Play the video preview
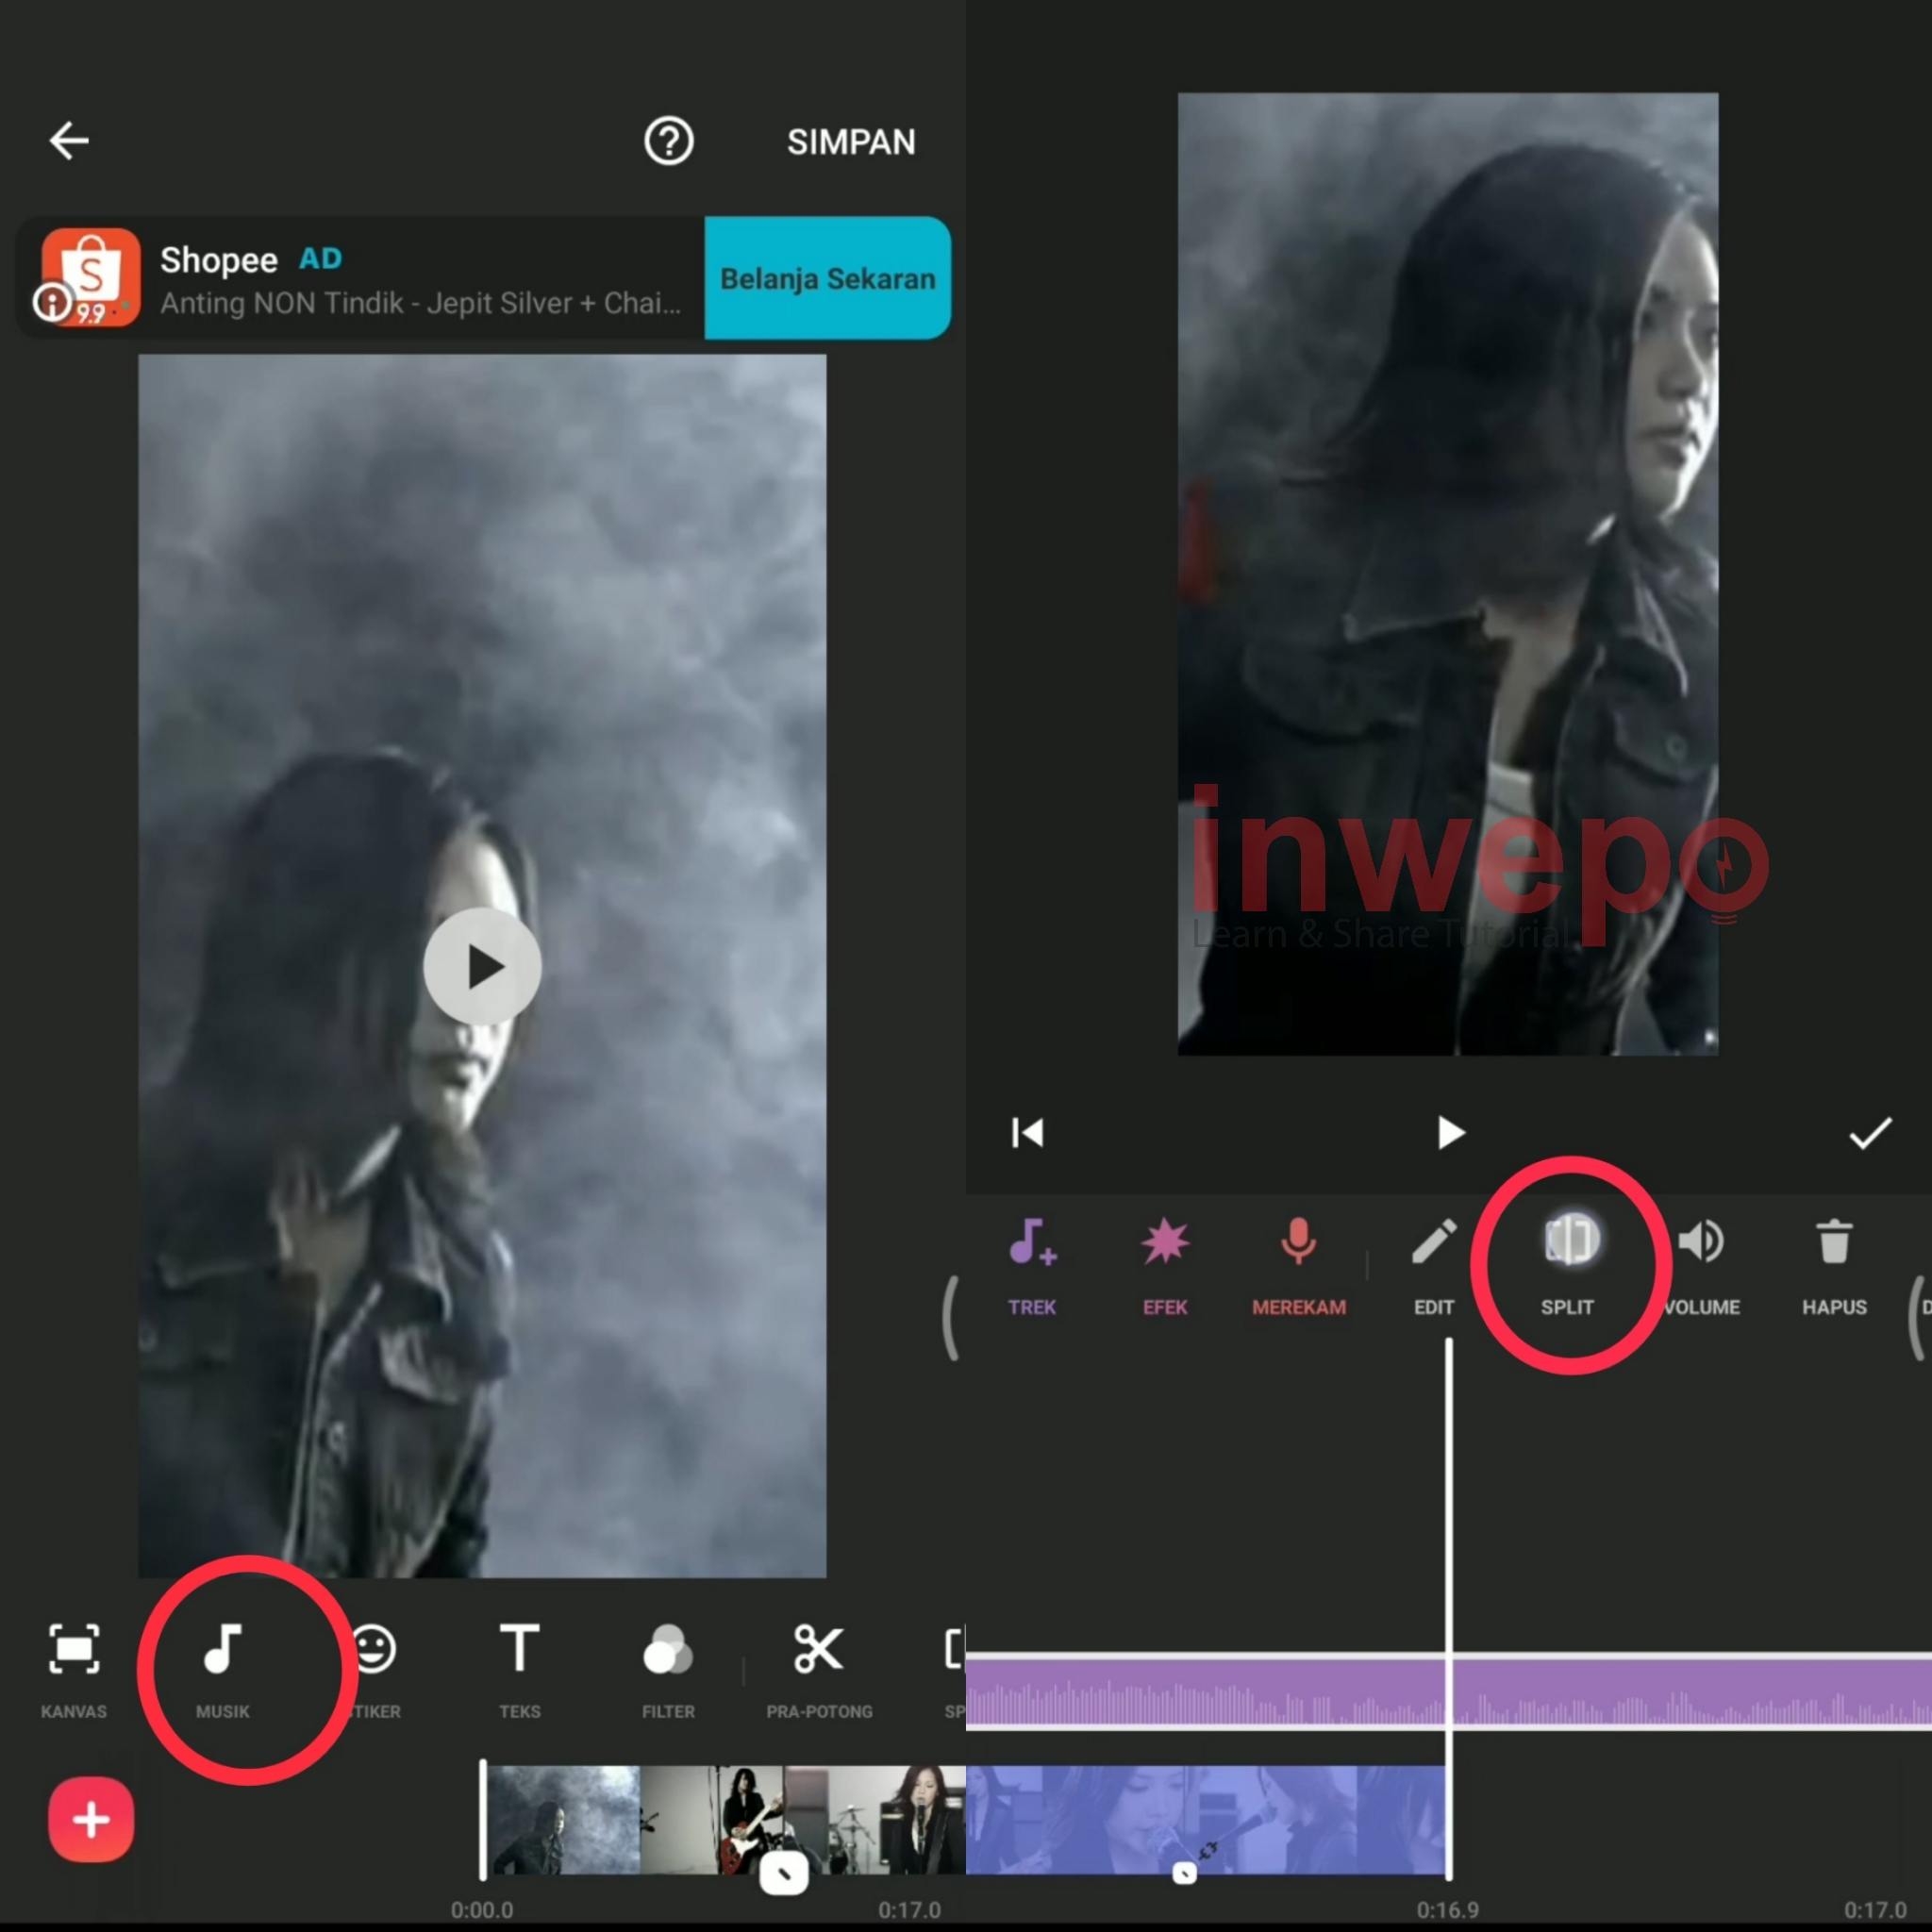Image resolution: width=1932 pixels, height=1932 pixels. pyautogui.click(x=483, y=963)
